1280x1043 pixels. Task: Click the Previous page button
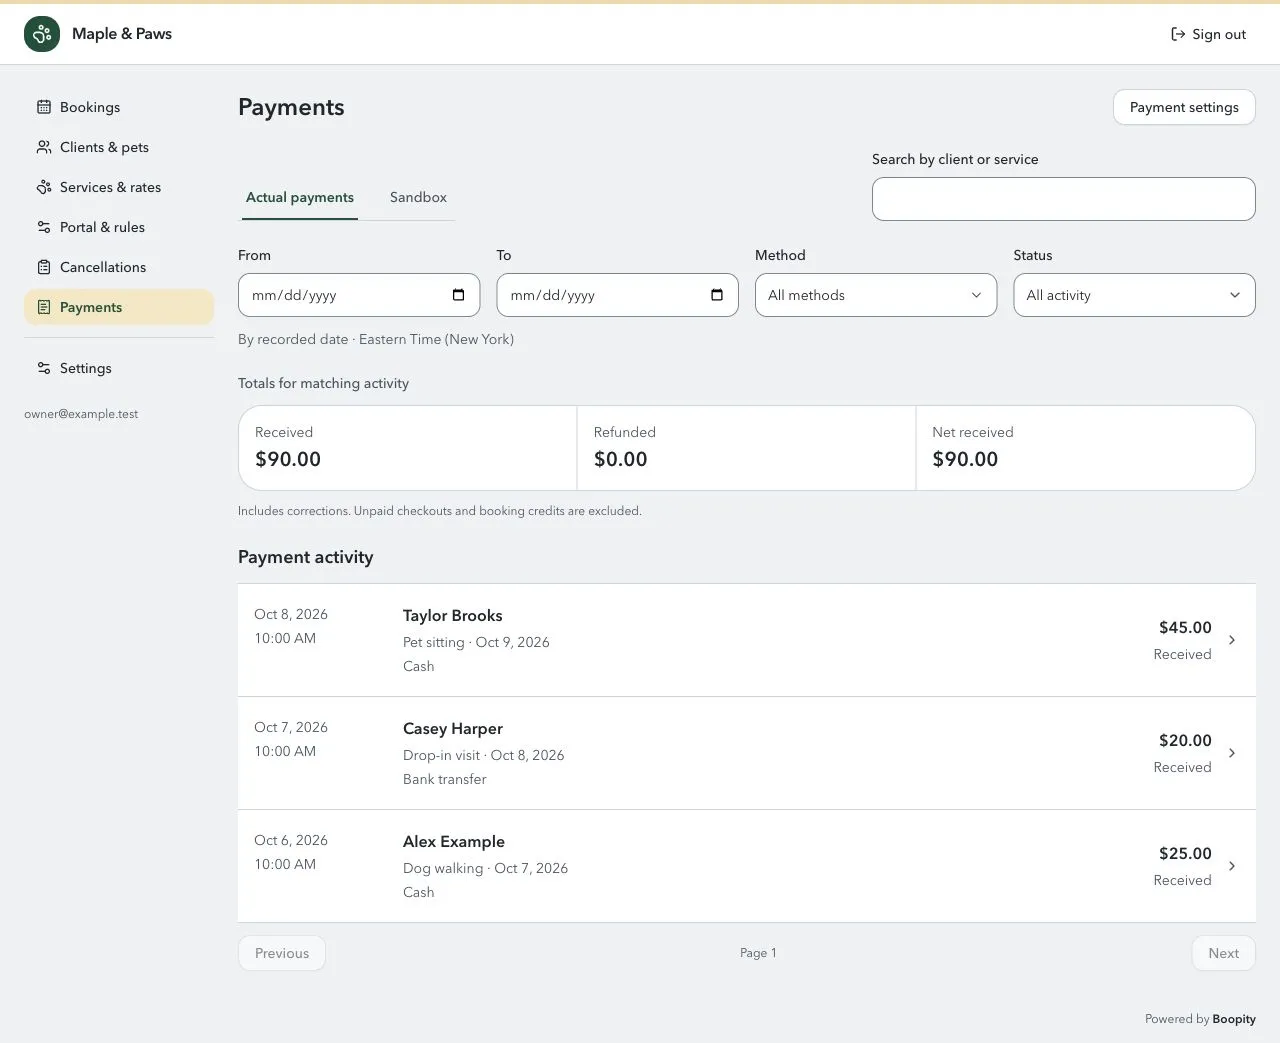click(x=282, y=953)
